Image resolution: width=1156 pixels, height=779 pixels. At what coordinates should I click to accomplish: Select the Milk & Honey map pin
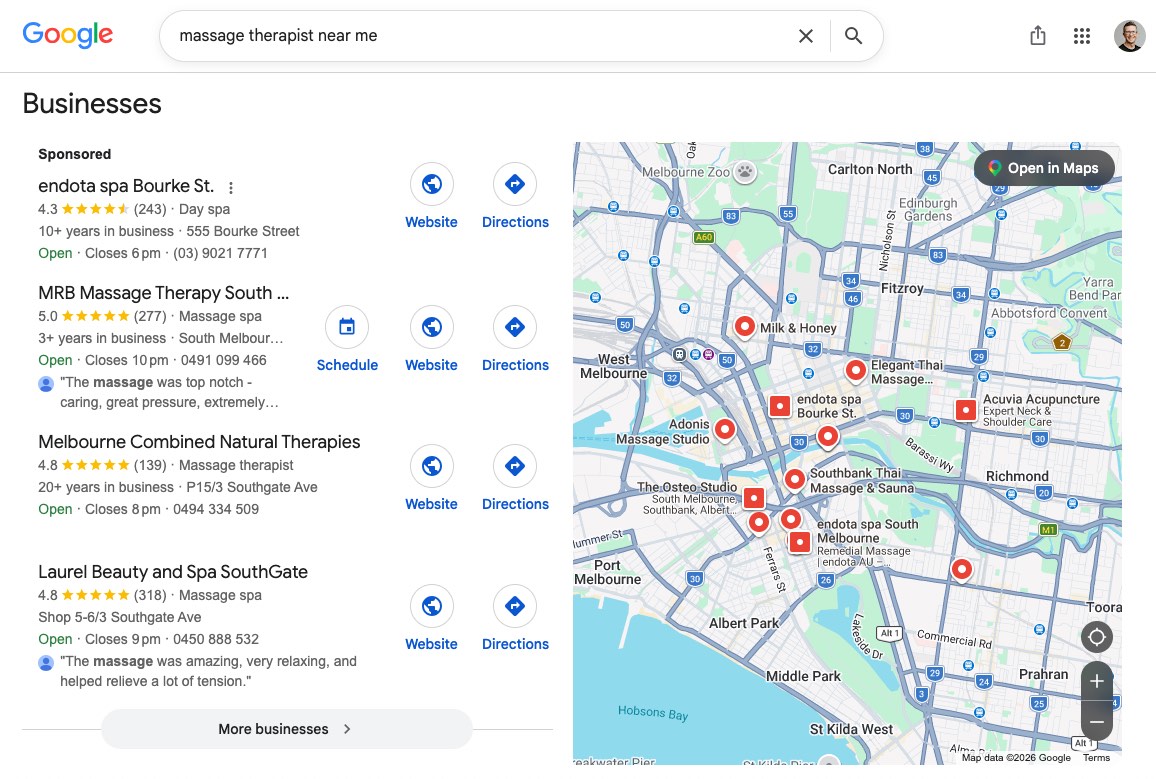[x=745, y=326]
